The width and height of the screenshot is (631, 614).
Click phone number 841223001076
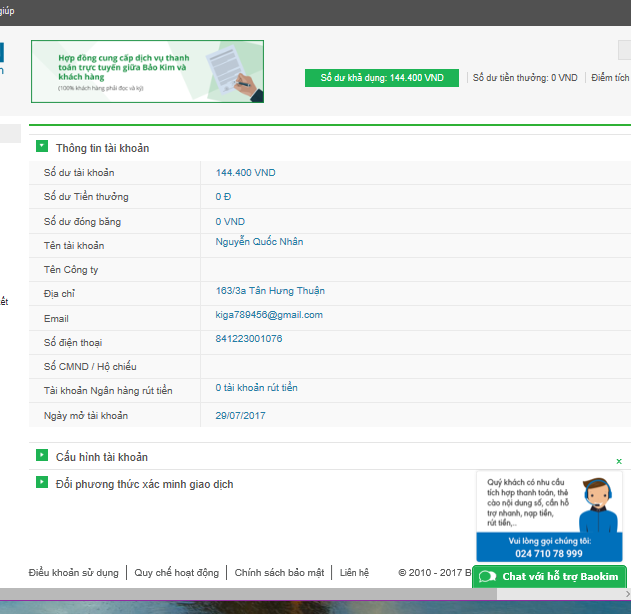point(249,338)
